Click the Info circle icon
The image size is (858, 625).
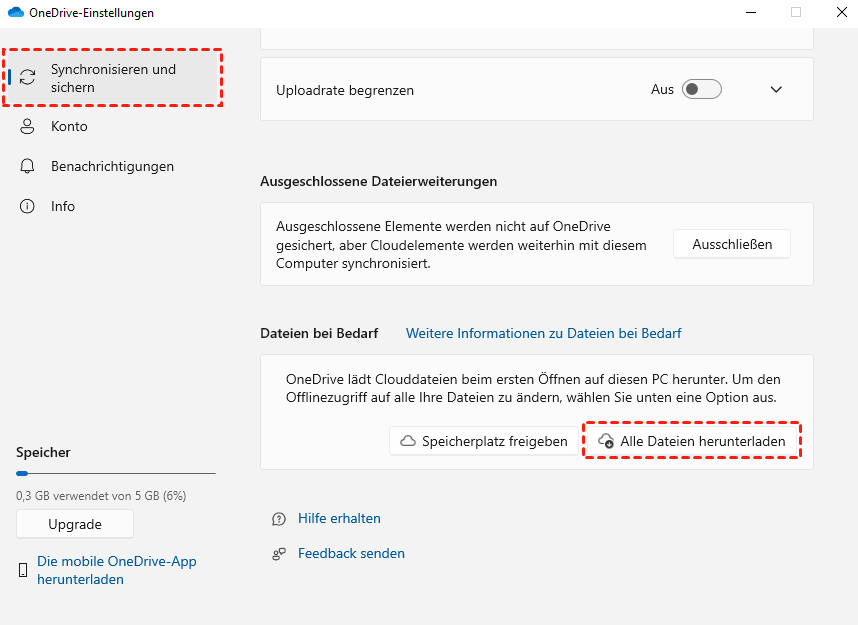(28, 207)
